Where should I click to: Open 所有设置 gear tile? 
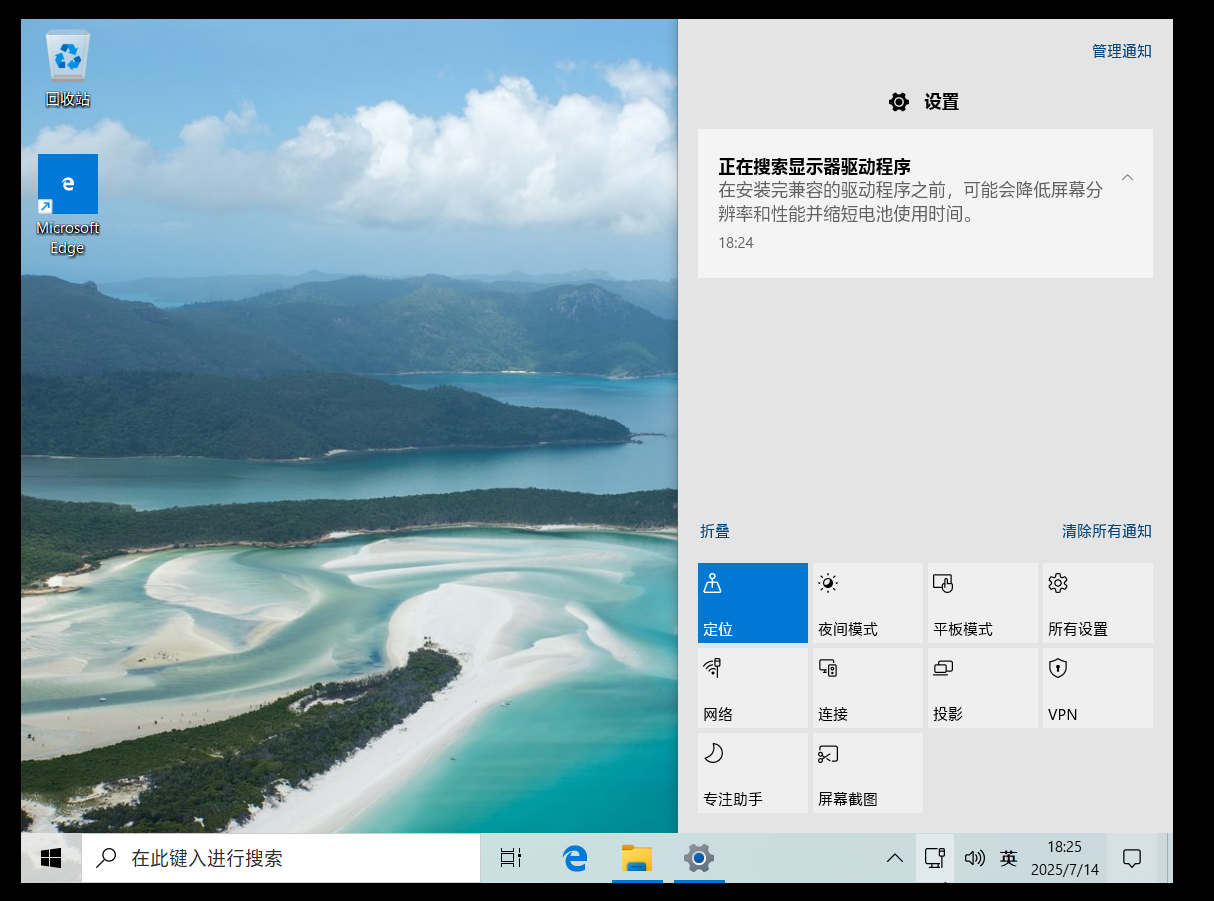[1097, 603]
